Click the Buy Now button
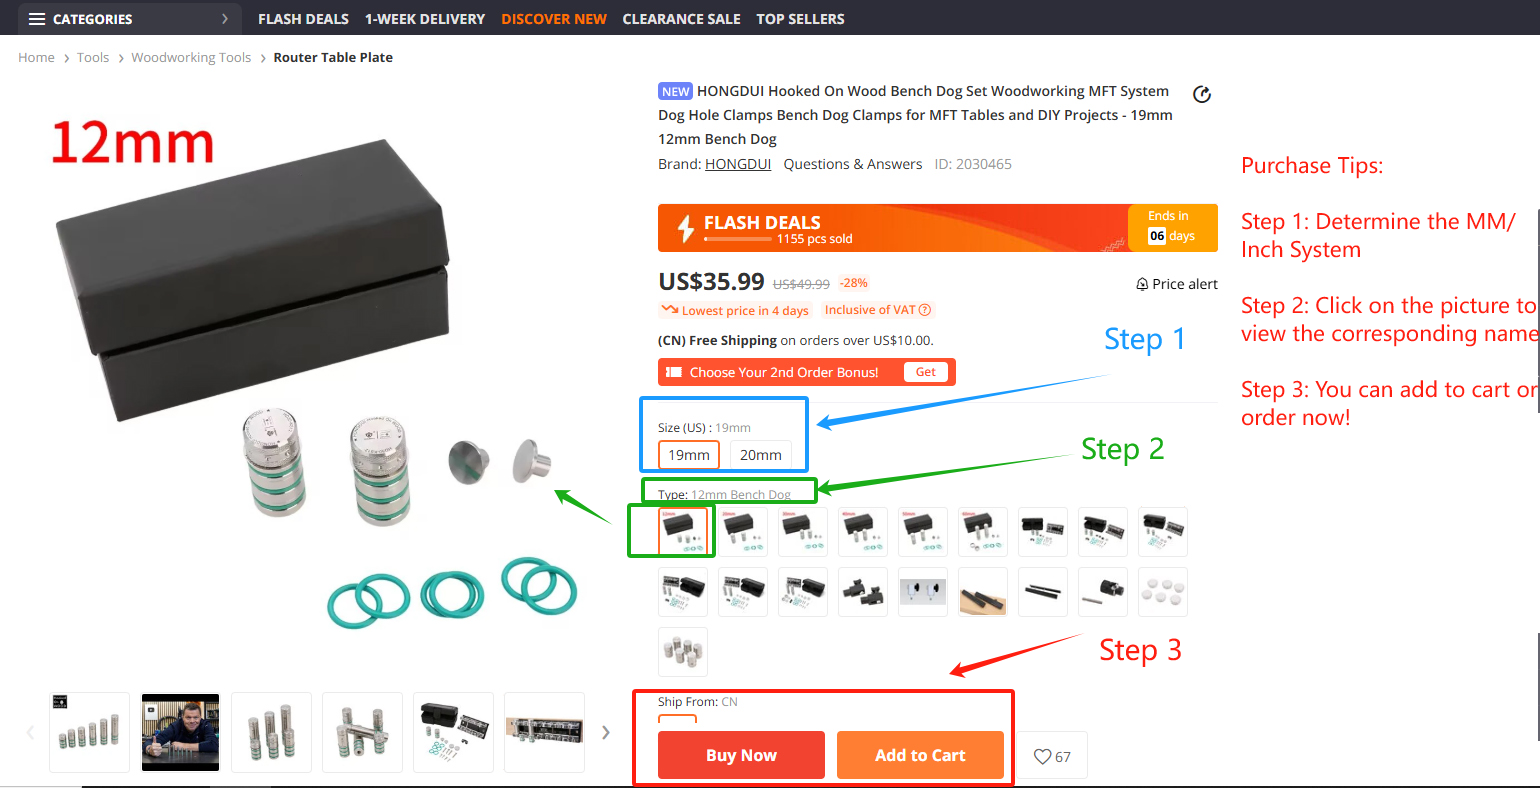The width and height of the screenshot is (1540, 788). (741, 755)
